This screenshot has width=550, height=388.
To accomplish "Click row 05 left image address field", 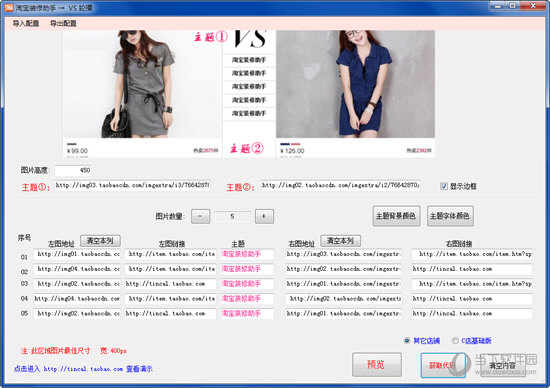I will [x=77, y=314].
